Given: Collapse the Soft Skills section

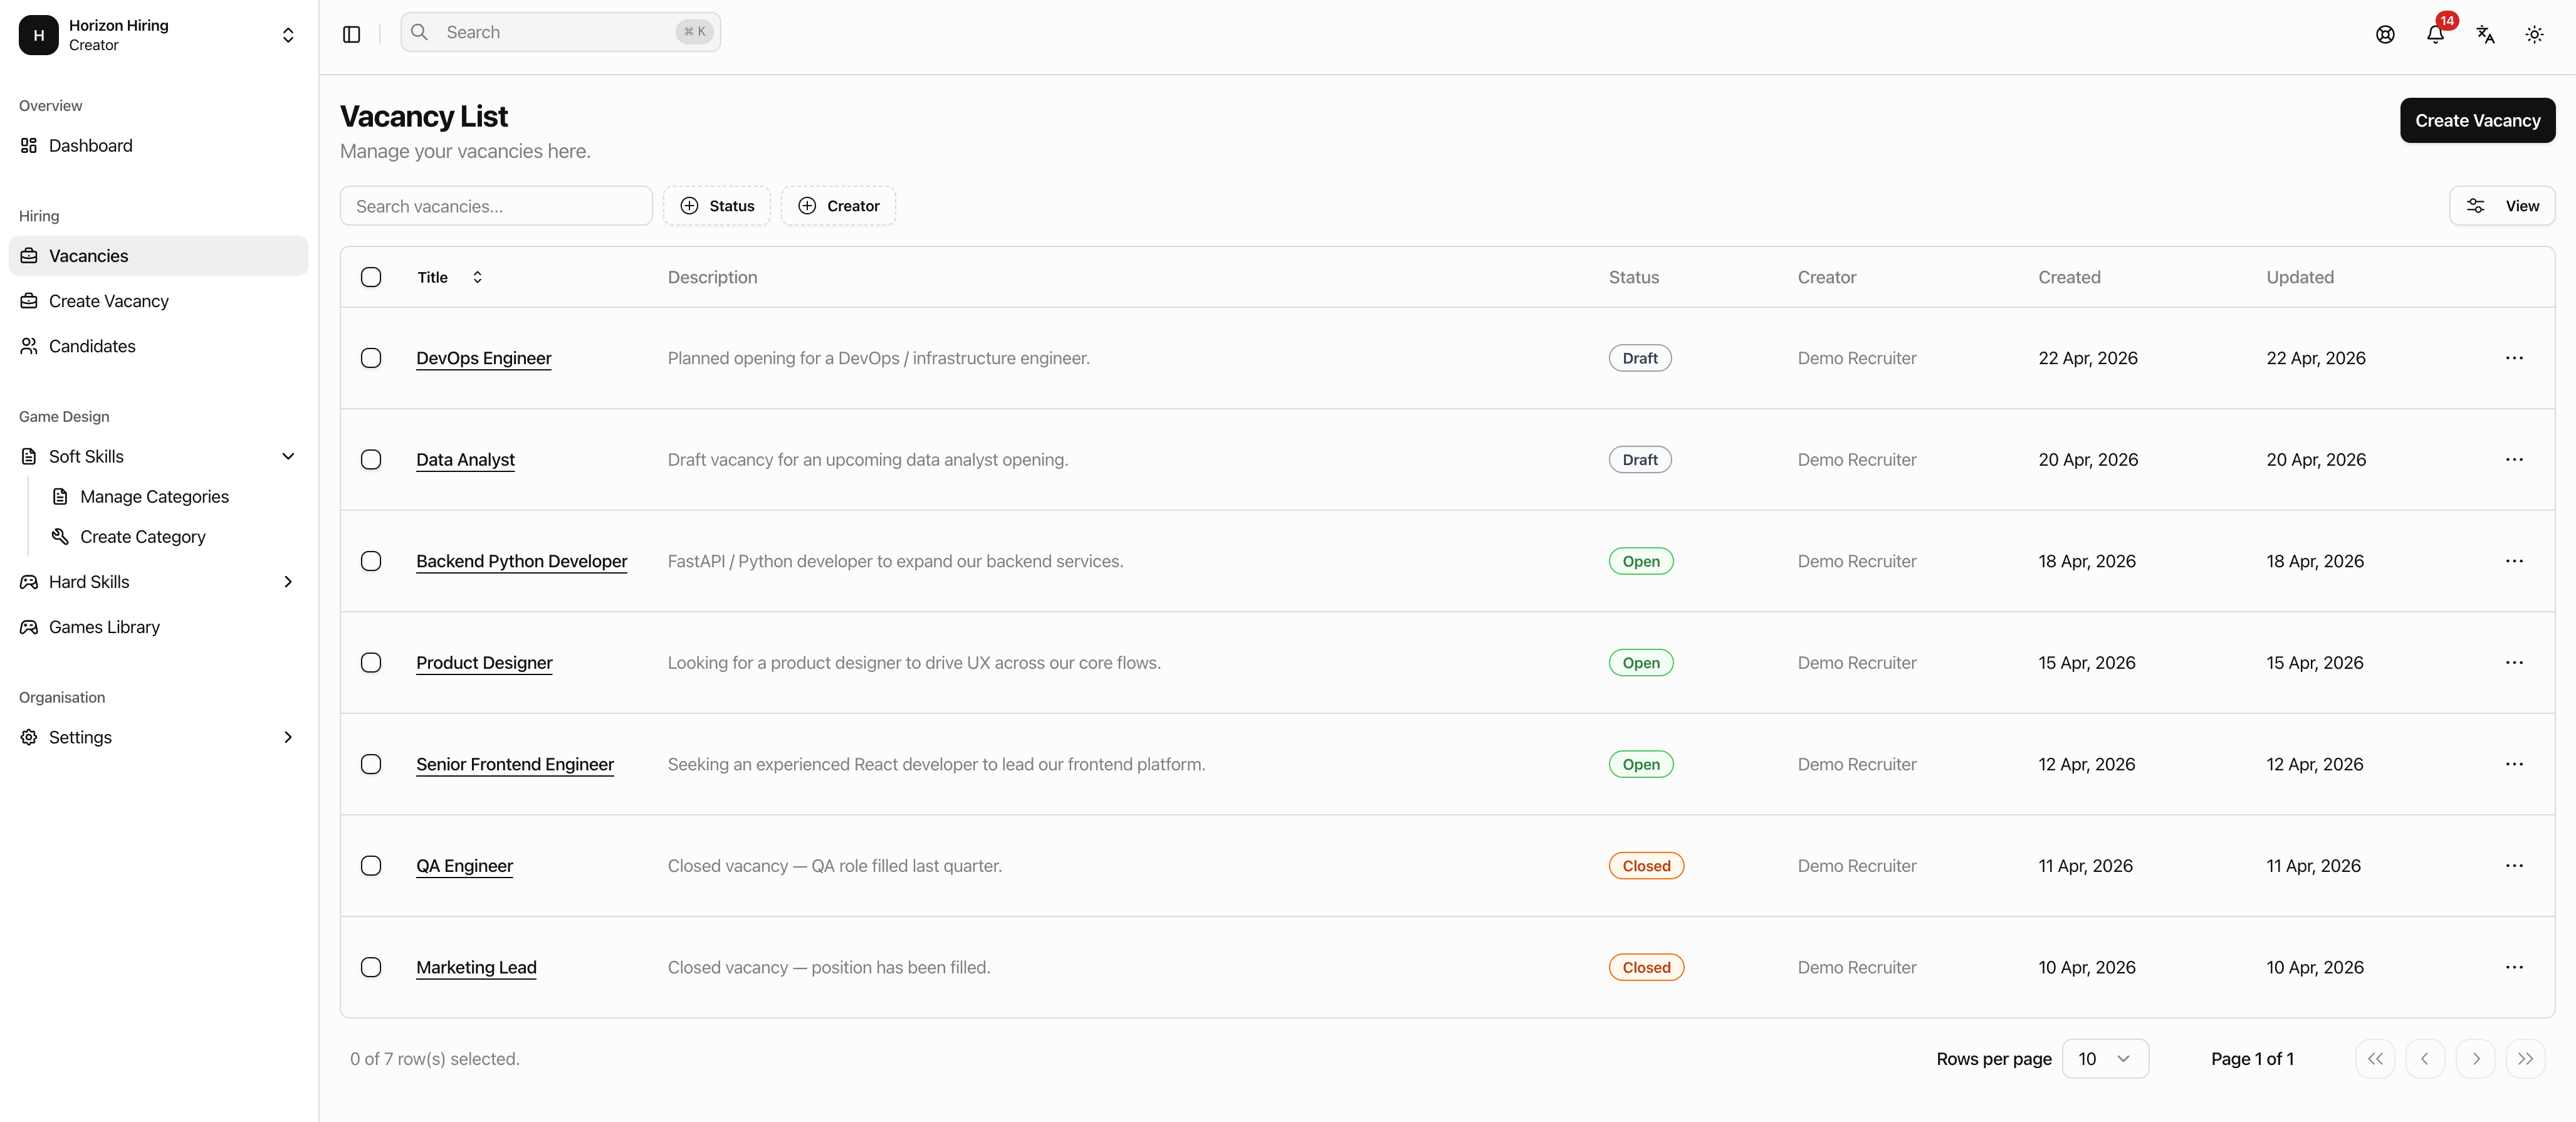Looking at the screenshot, I should click(288, 456).
